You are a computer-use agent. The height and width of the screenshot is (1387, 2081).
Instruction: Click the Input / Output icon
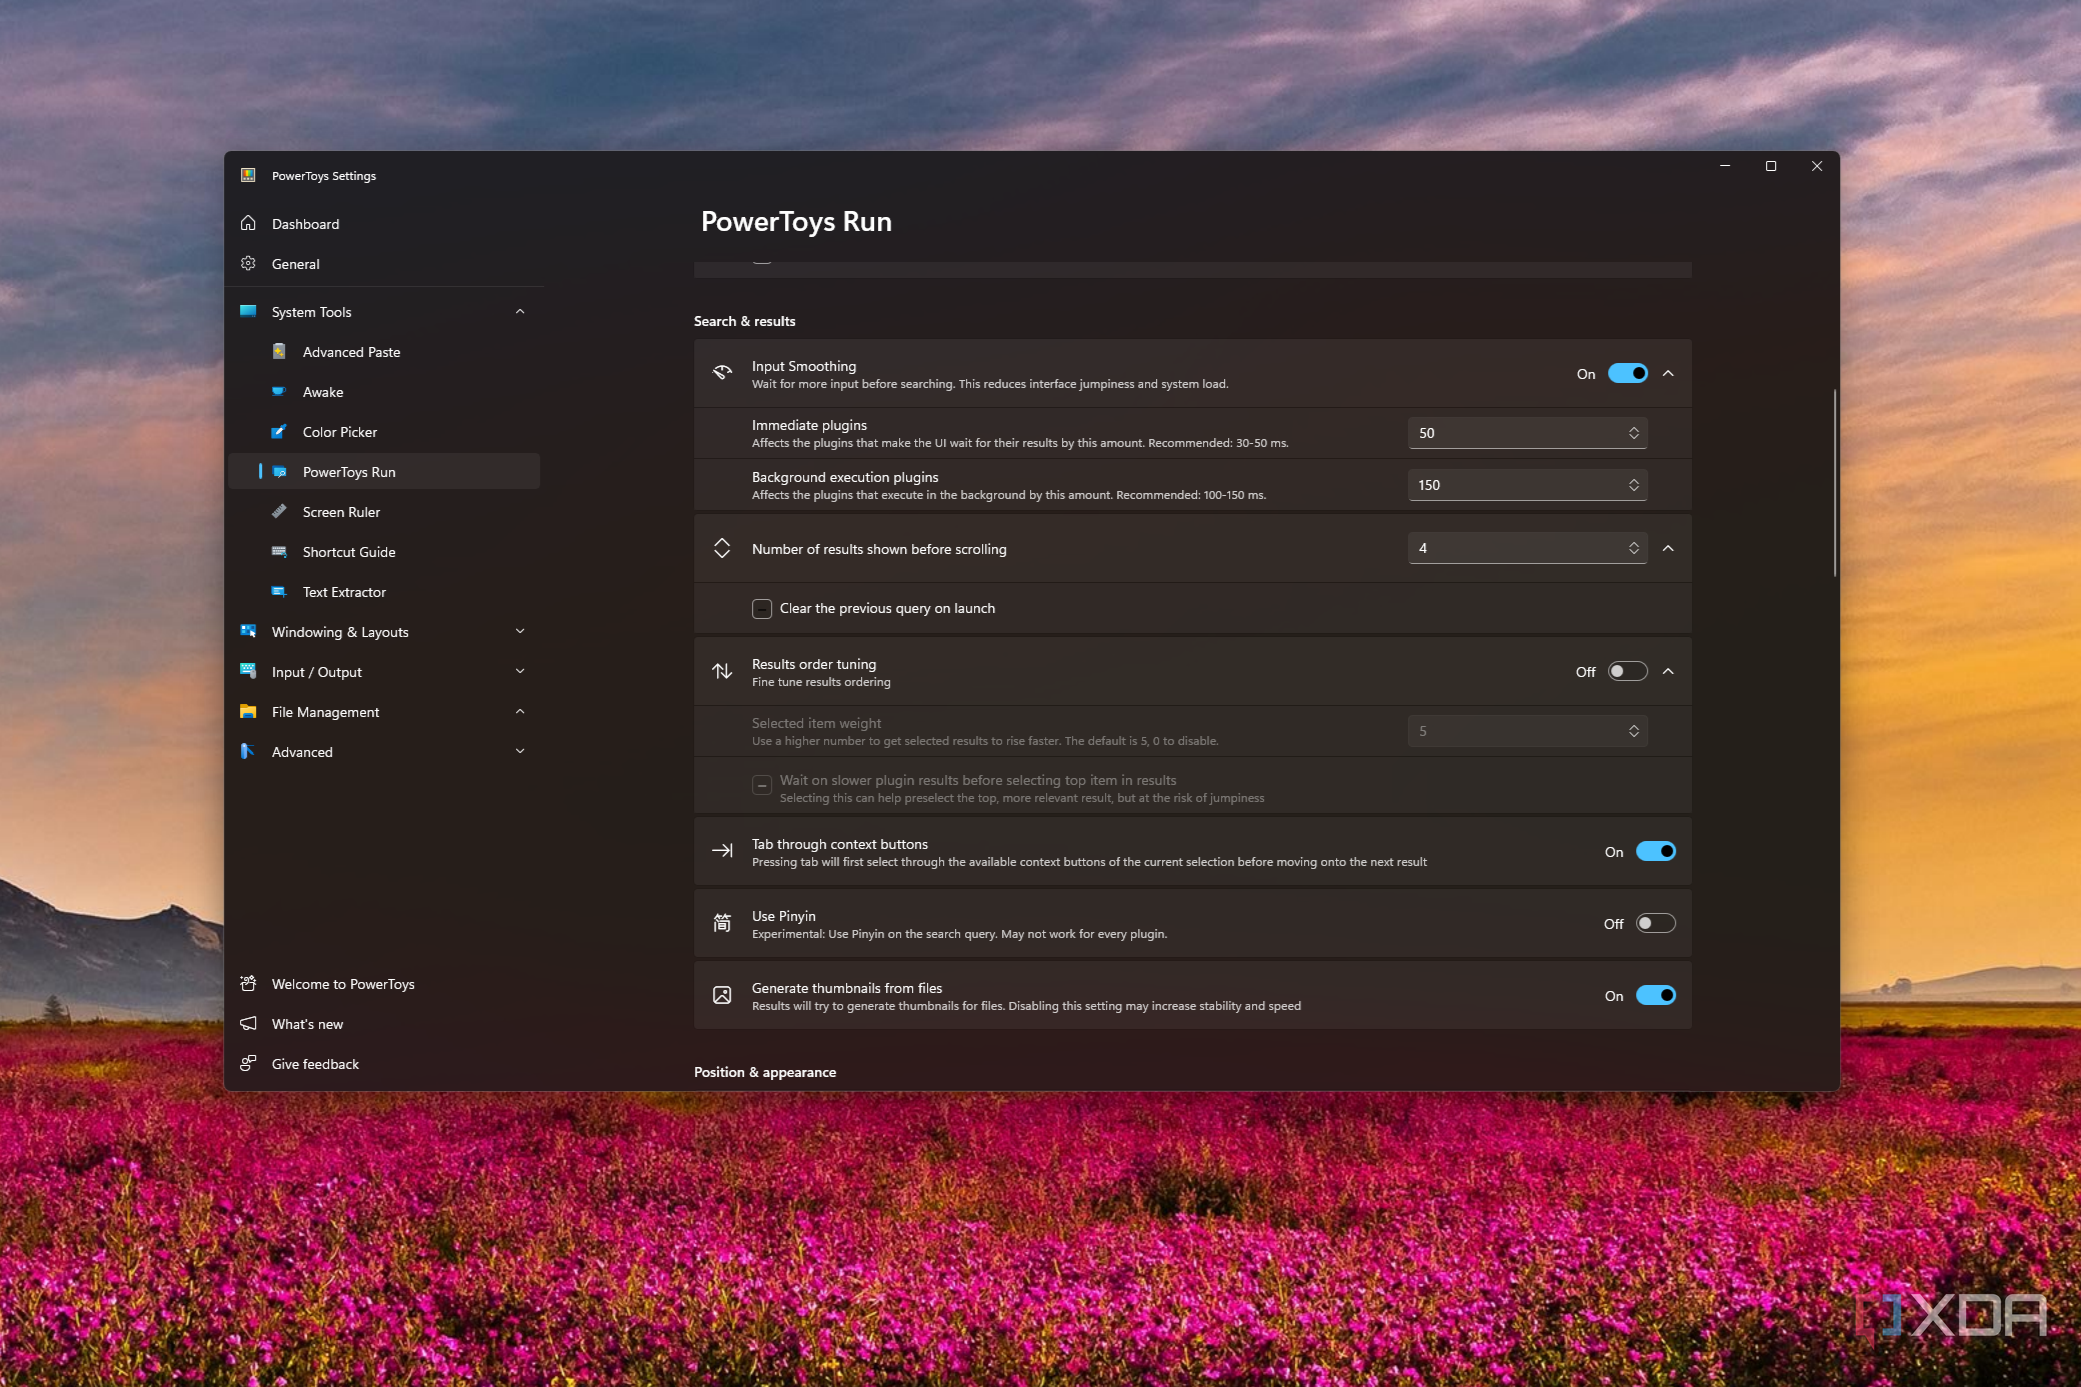point(248,671)
